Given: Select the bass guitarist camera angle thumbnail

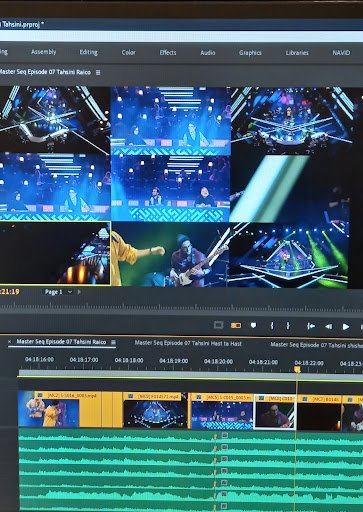Looking at the screenshot, I should (170, 254).
